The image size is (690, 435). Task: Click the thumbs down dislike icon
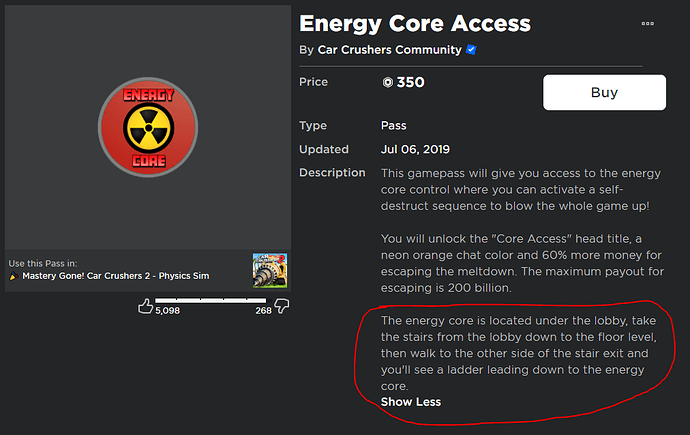(x=281, y=303)
